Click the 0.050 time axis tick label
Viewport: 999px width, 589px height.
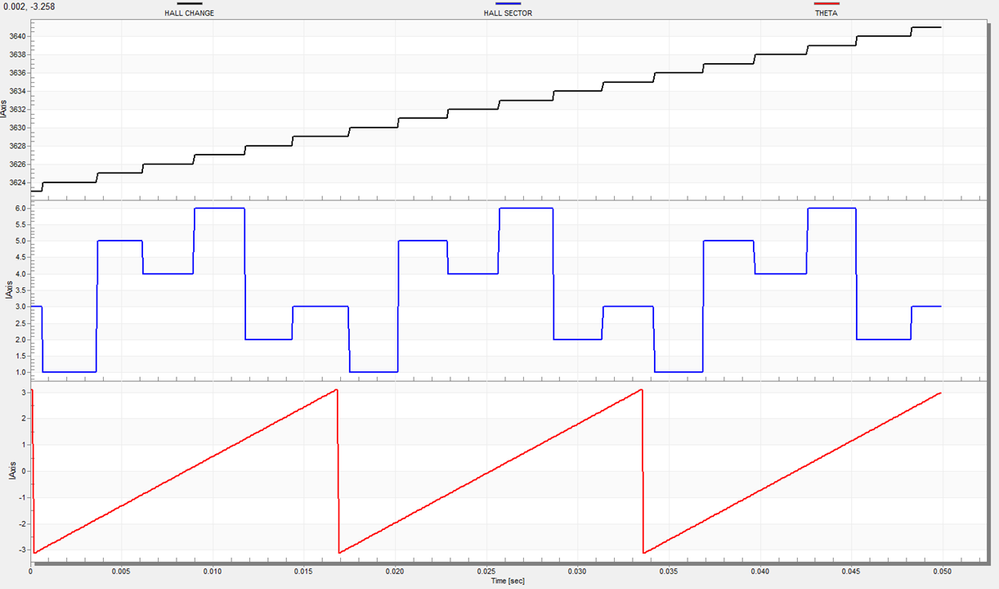click(x=942, y=572)
